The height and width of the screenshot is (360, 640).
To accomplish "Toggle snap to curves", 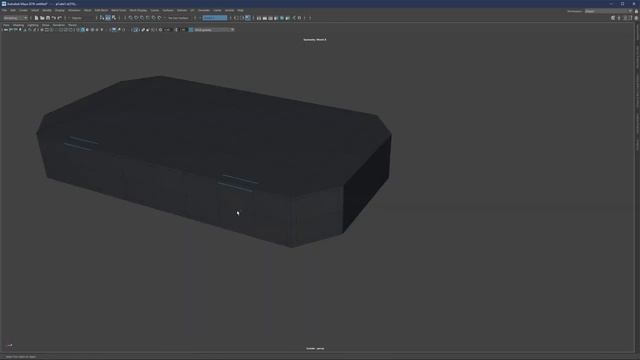I will pos(136,18).
